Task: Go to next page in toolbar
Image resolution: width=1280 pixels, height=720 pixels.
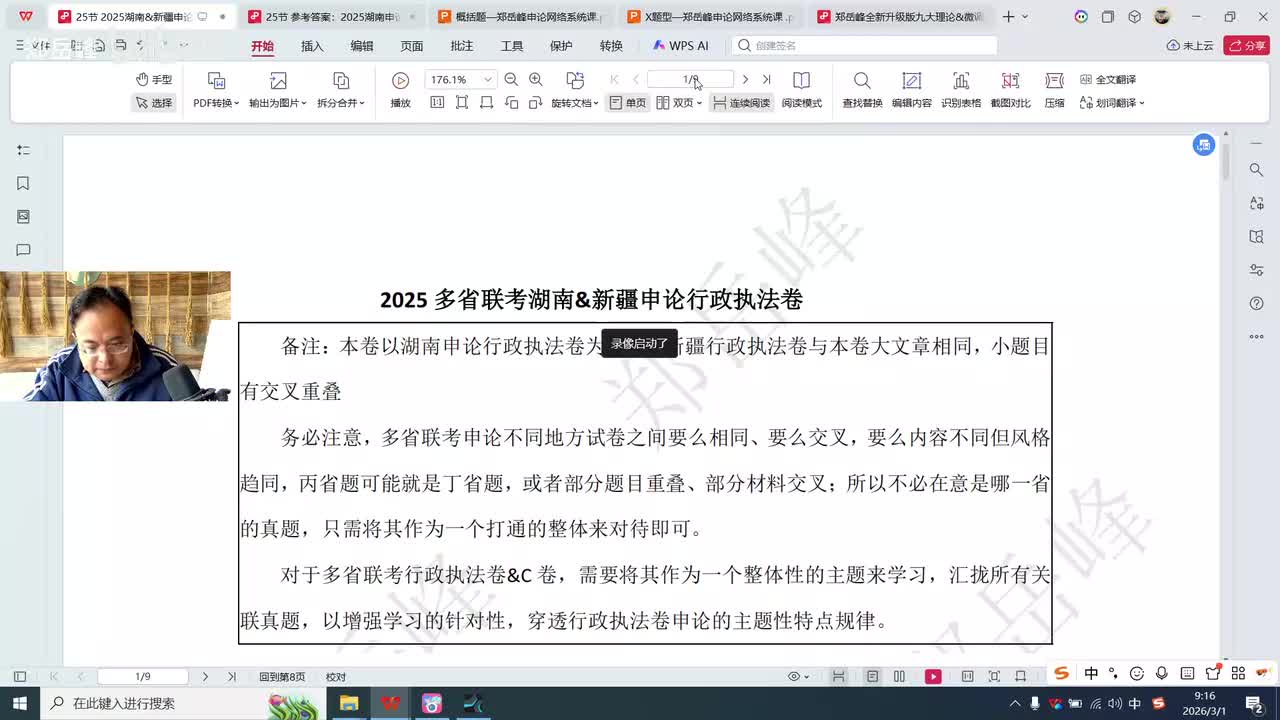Action: [x=745, y=79]
